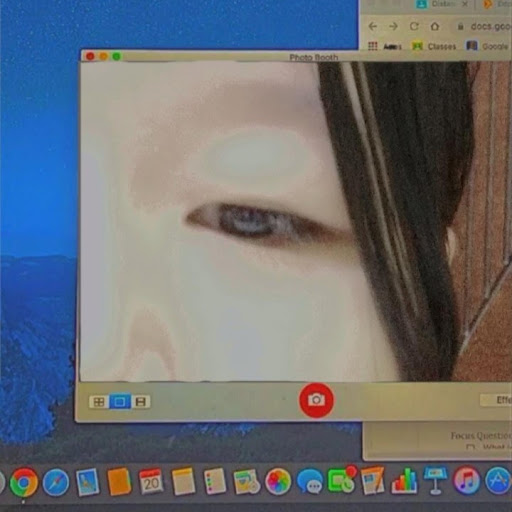Launch Pages from the Dock

(372, 481)
